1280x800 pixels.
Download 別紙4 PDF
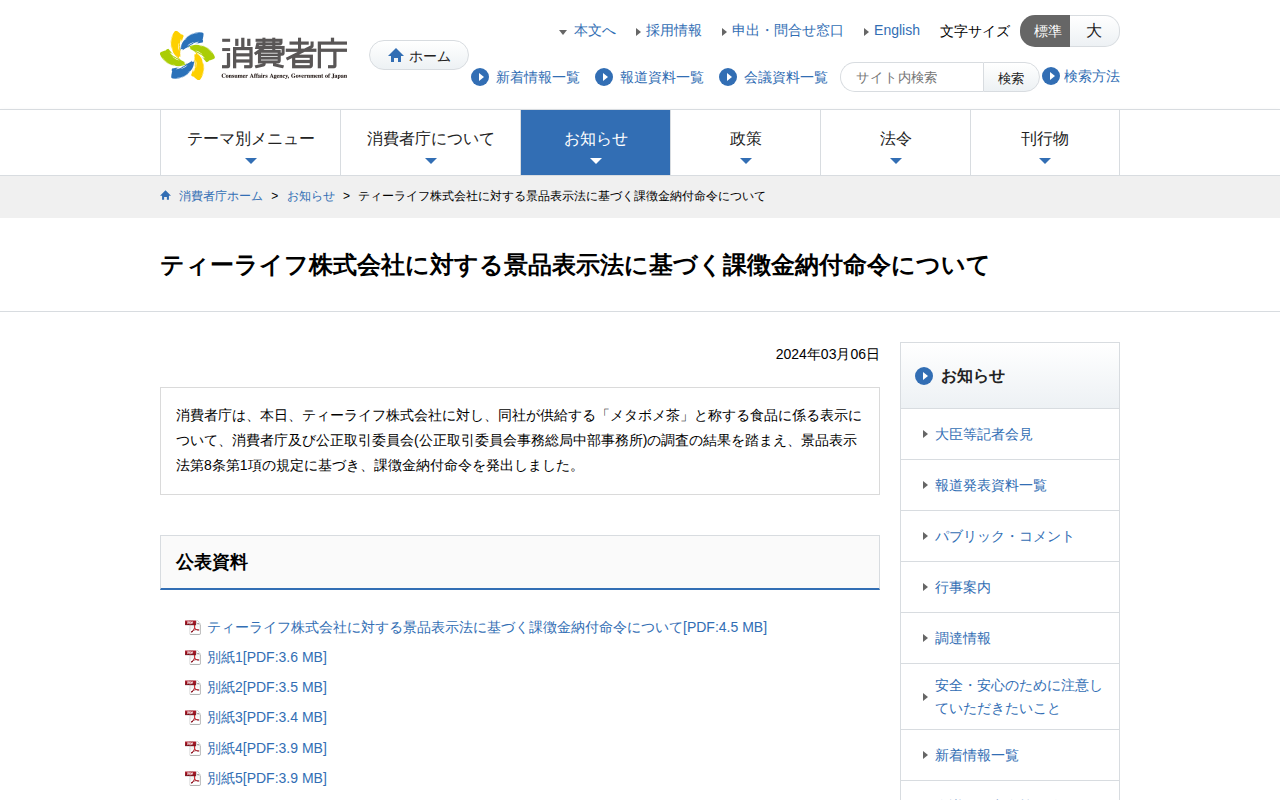click(267, 749)
